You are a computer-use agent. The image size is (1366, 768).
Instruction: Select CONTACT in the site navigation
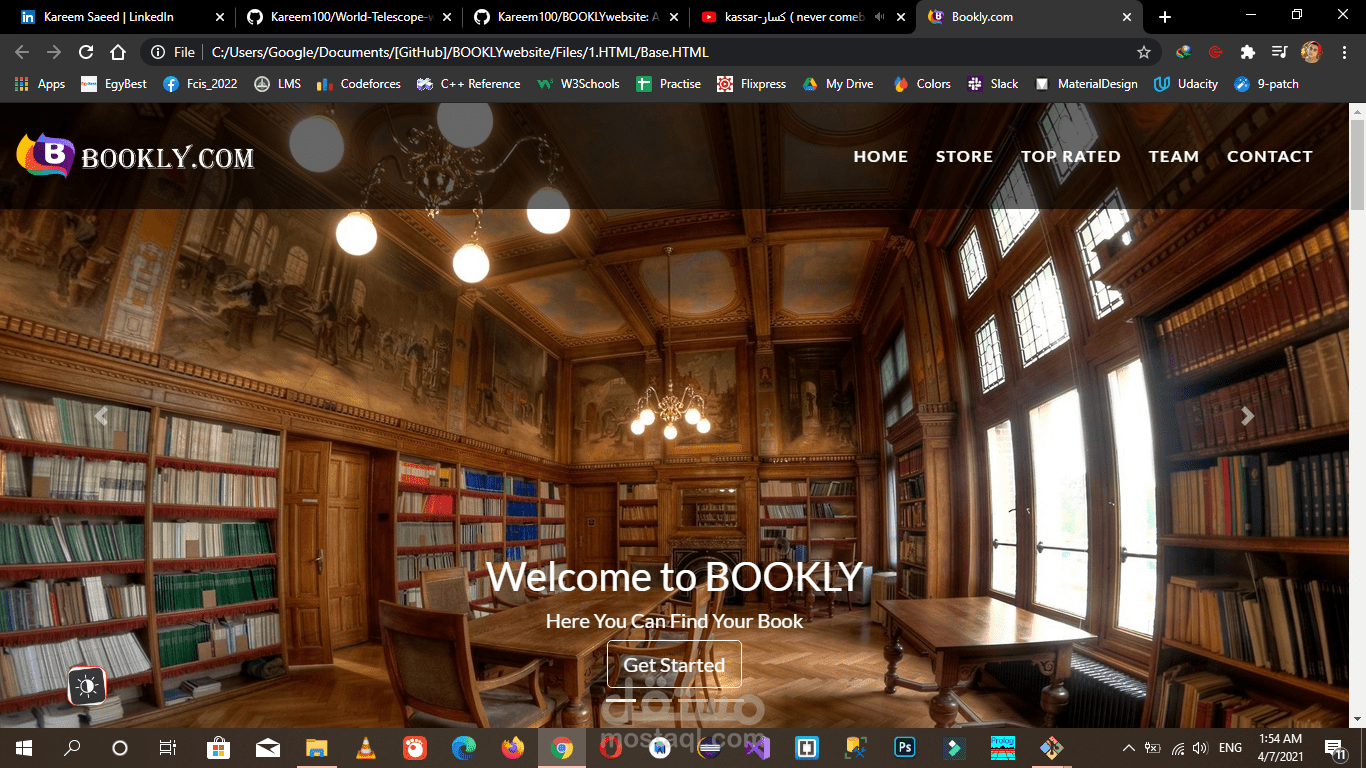pos(1269,156)
